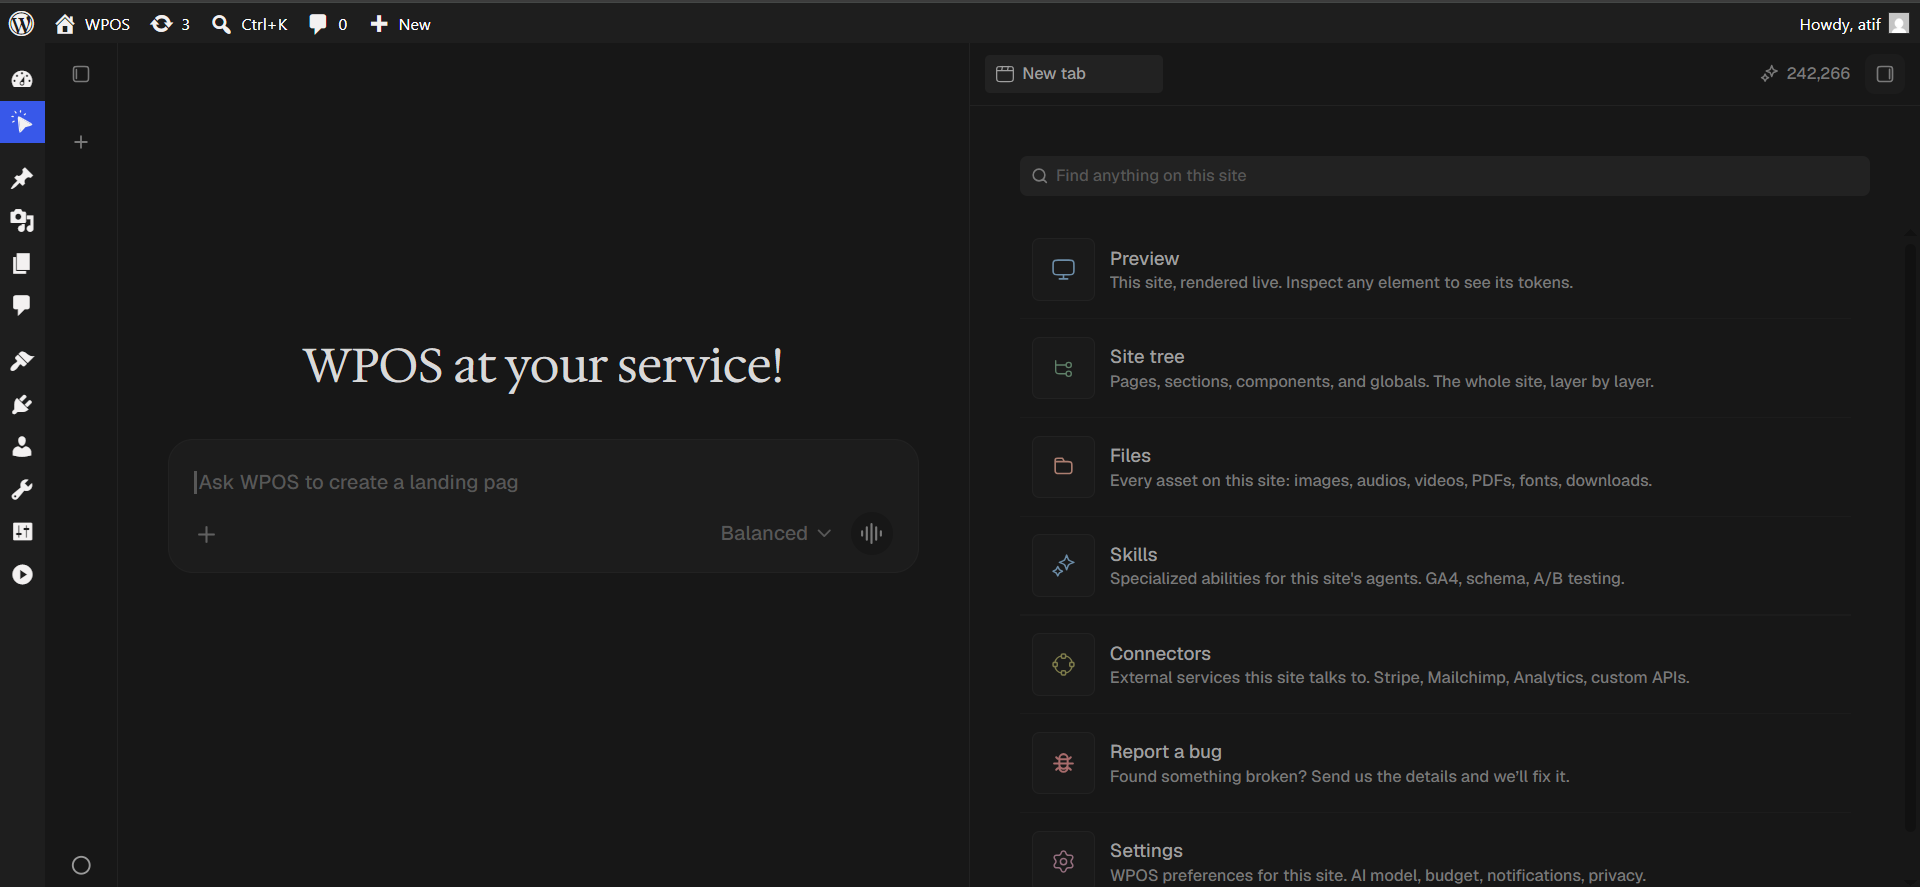This screenshot has height=887, width=1920.
Task: Open the Ctrl+K search command
Action: pyautogui.click(x=250, y=24)
